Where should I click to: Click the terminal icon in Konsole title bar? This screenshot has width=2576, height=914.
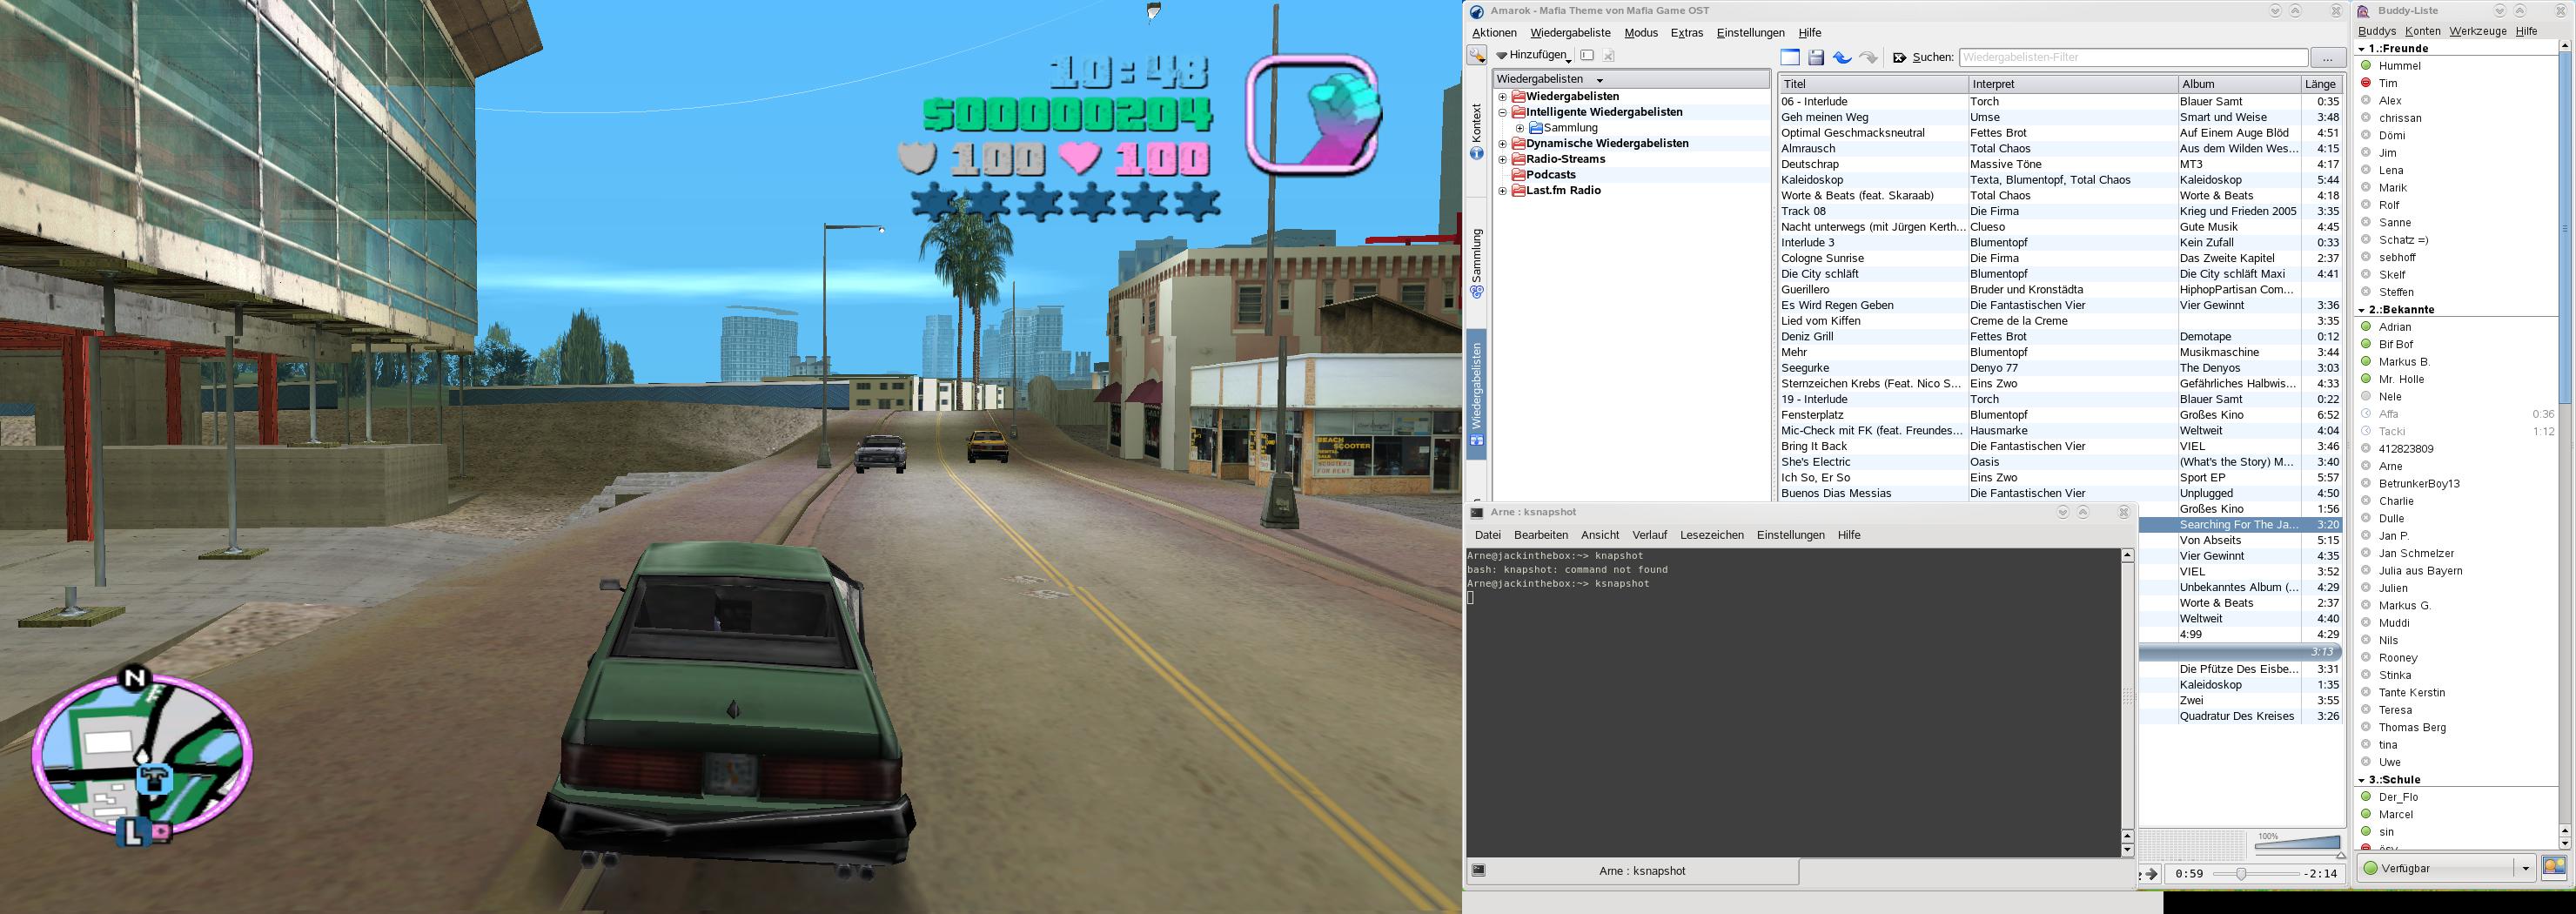(1477, 512)
